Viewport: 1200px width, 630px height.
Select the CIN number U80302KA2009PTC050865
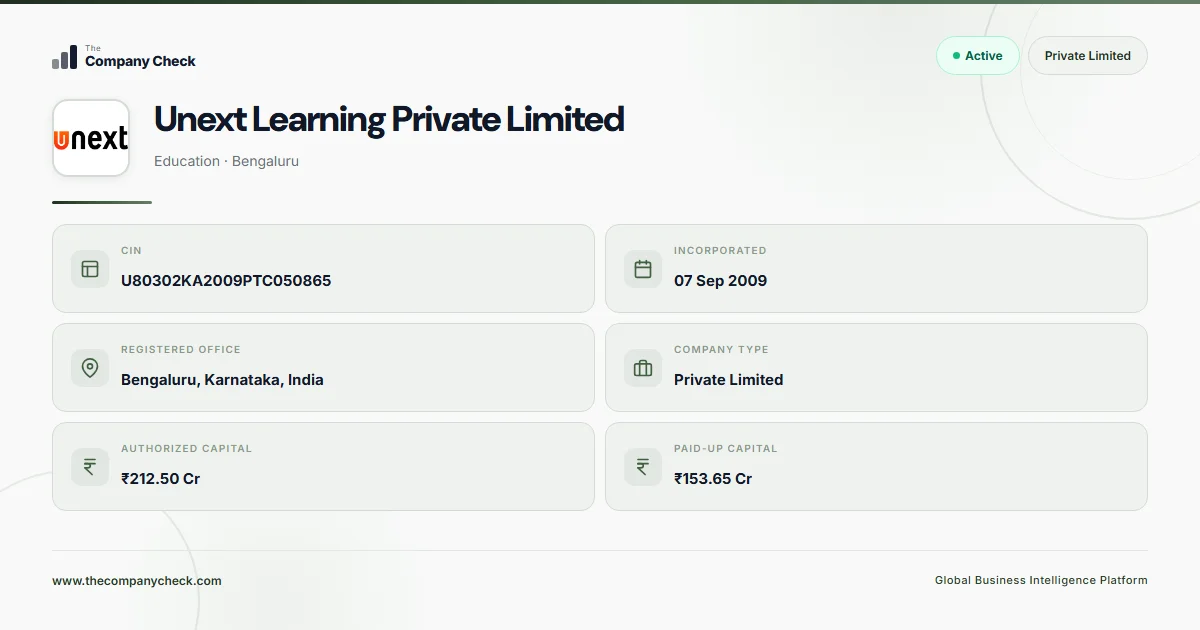[x=226, y=281]
